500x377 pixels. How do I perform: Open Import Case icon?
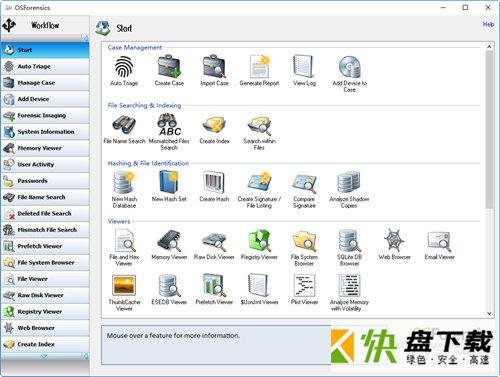[214, 66]
